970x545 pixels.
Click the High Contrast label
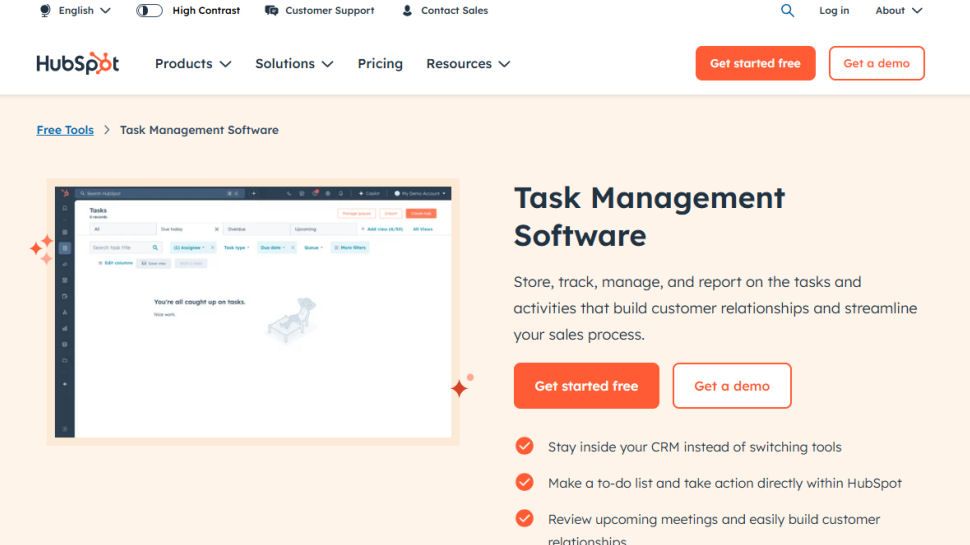pyautogui.click(x=206, y=11)
